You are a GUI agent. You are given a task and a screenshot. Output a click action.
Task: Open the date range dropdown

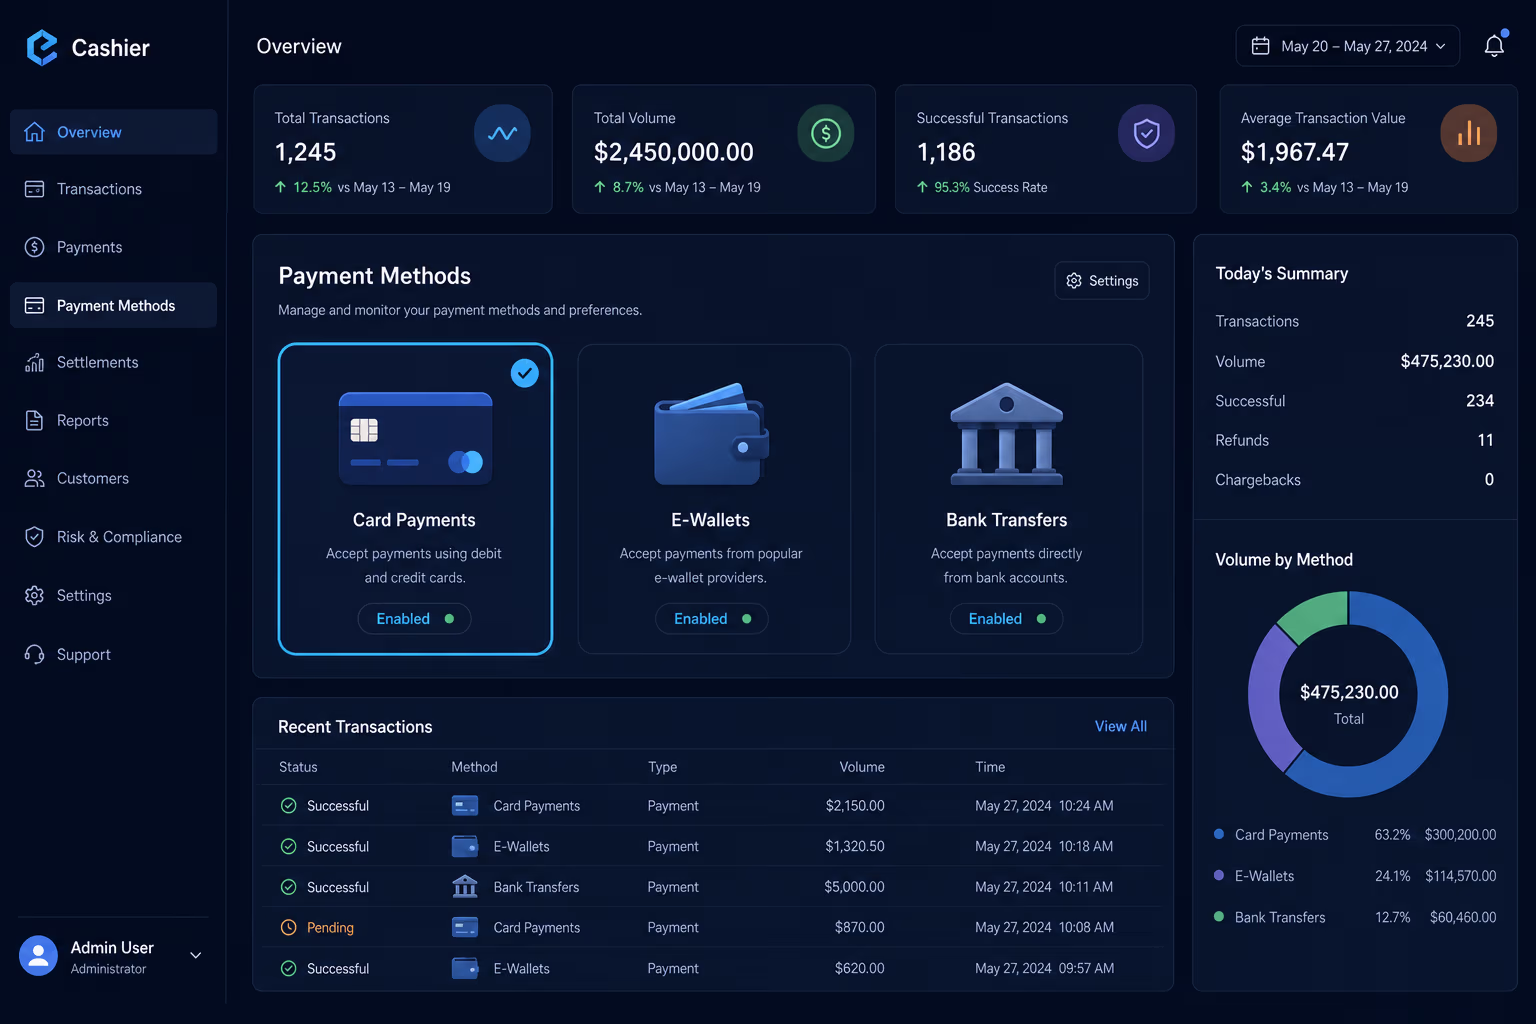[1348, 46]
